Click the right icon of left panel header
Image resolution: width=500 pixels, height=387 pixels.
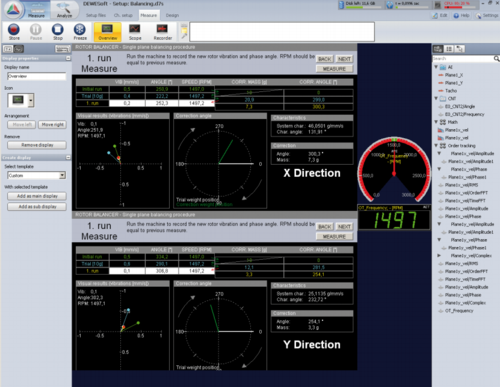click(x=62, y=49)
